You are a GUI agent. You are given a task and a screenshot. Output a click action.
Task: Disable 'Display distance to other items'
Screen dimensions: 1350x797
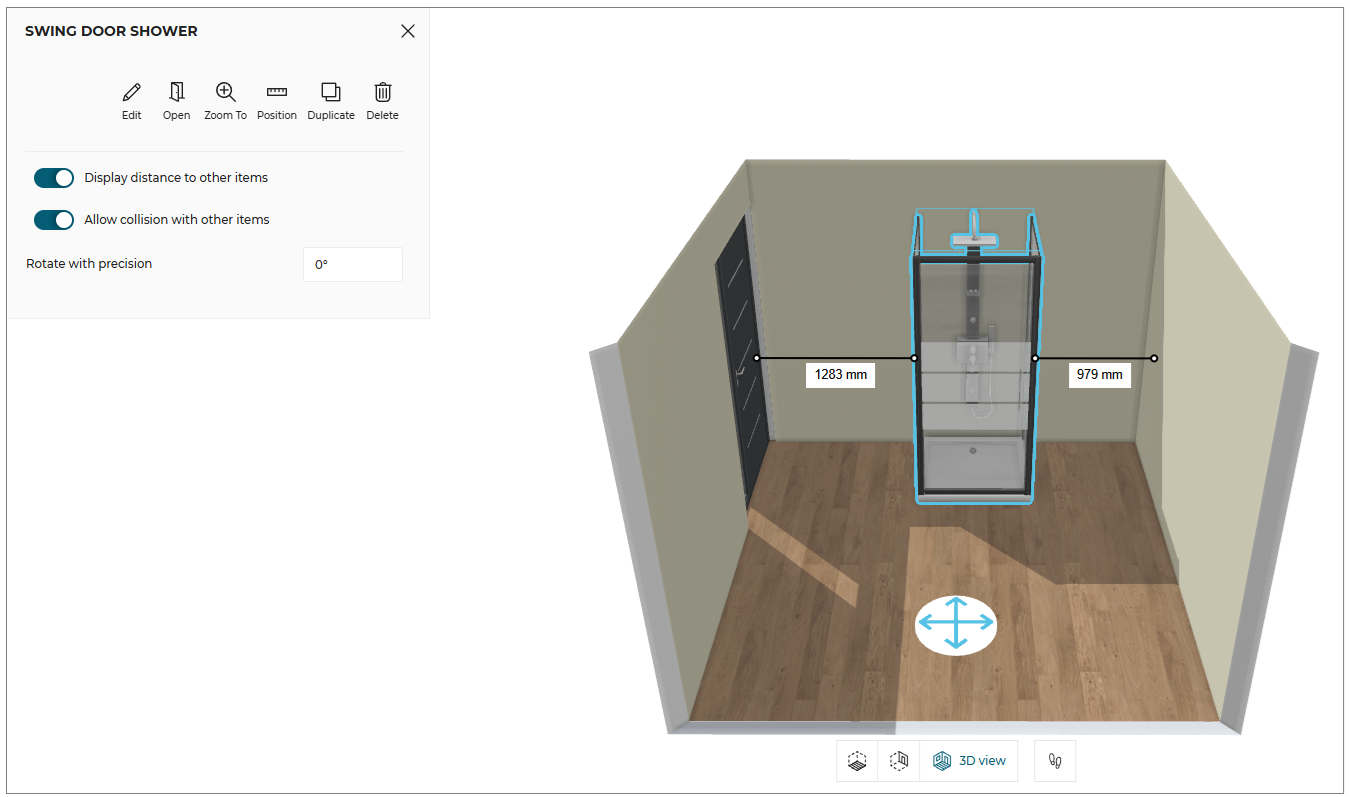[x=54, y=177]
